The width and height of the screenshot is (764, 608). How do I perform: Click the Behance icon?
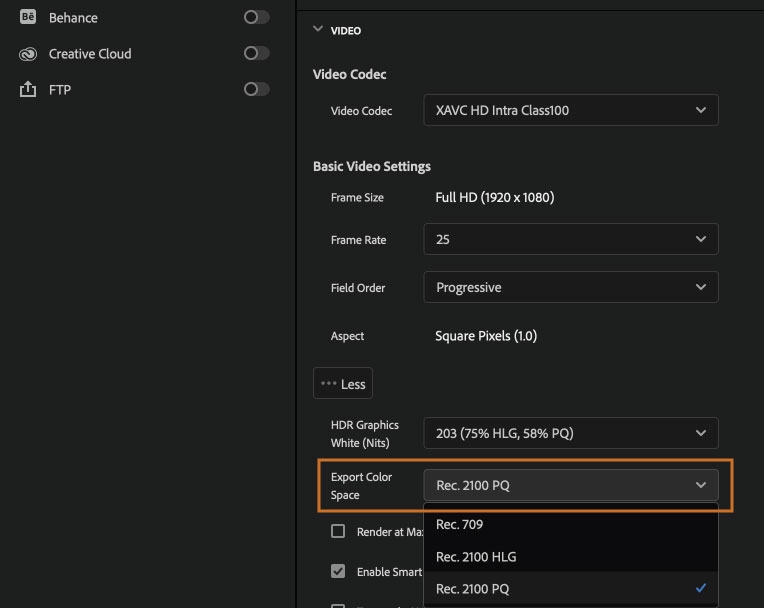[x=28, y=17]
